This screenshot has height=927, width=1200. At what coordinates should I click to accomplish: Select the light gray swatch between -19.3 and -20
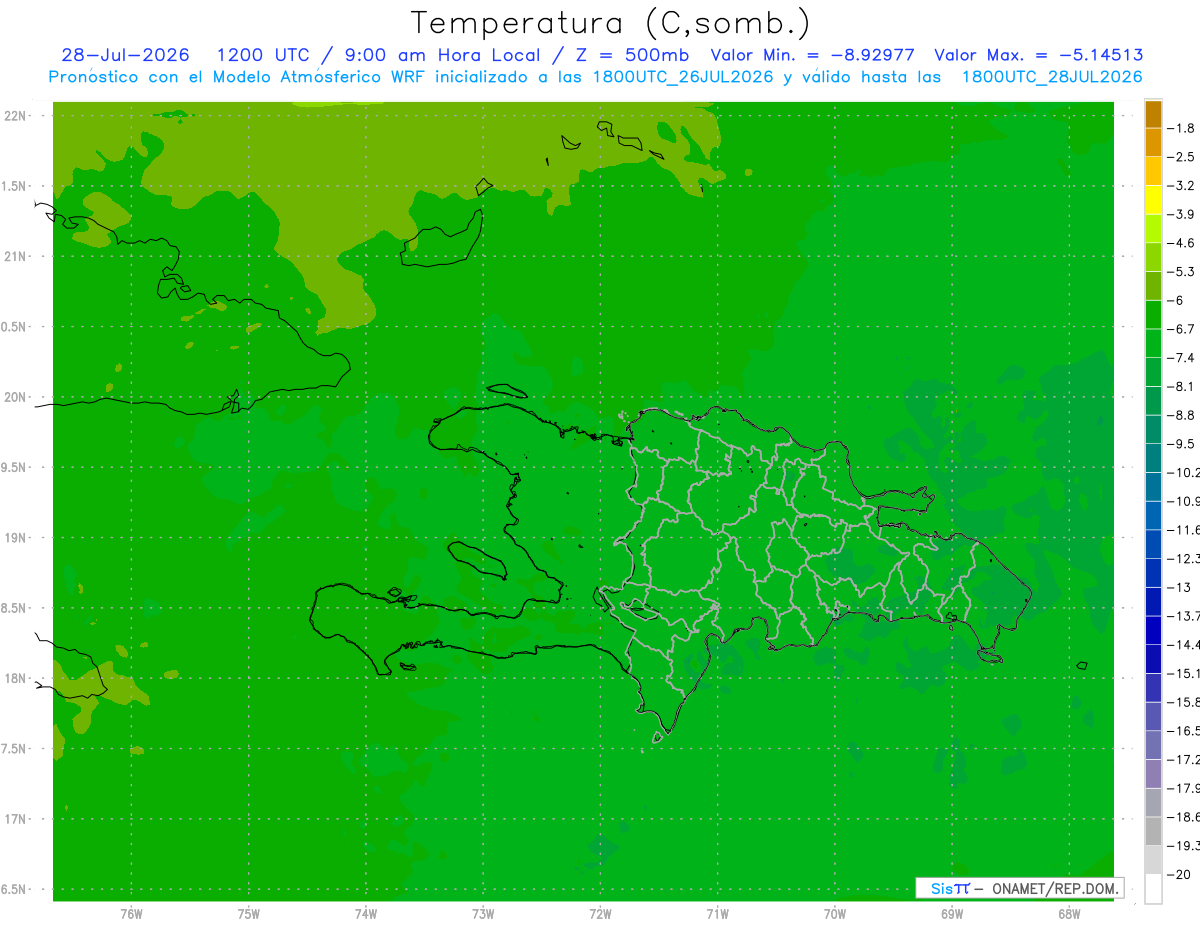tap(1153, 860)
